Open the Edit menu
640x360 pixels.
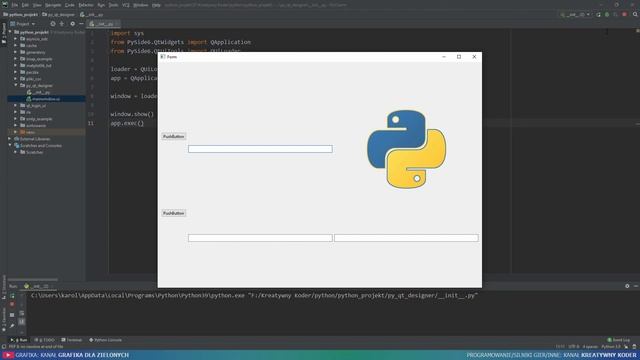[25, 5]
